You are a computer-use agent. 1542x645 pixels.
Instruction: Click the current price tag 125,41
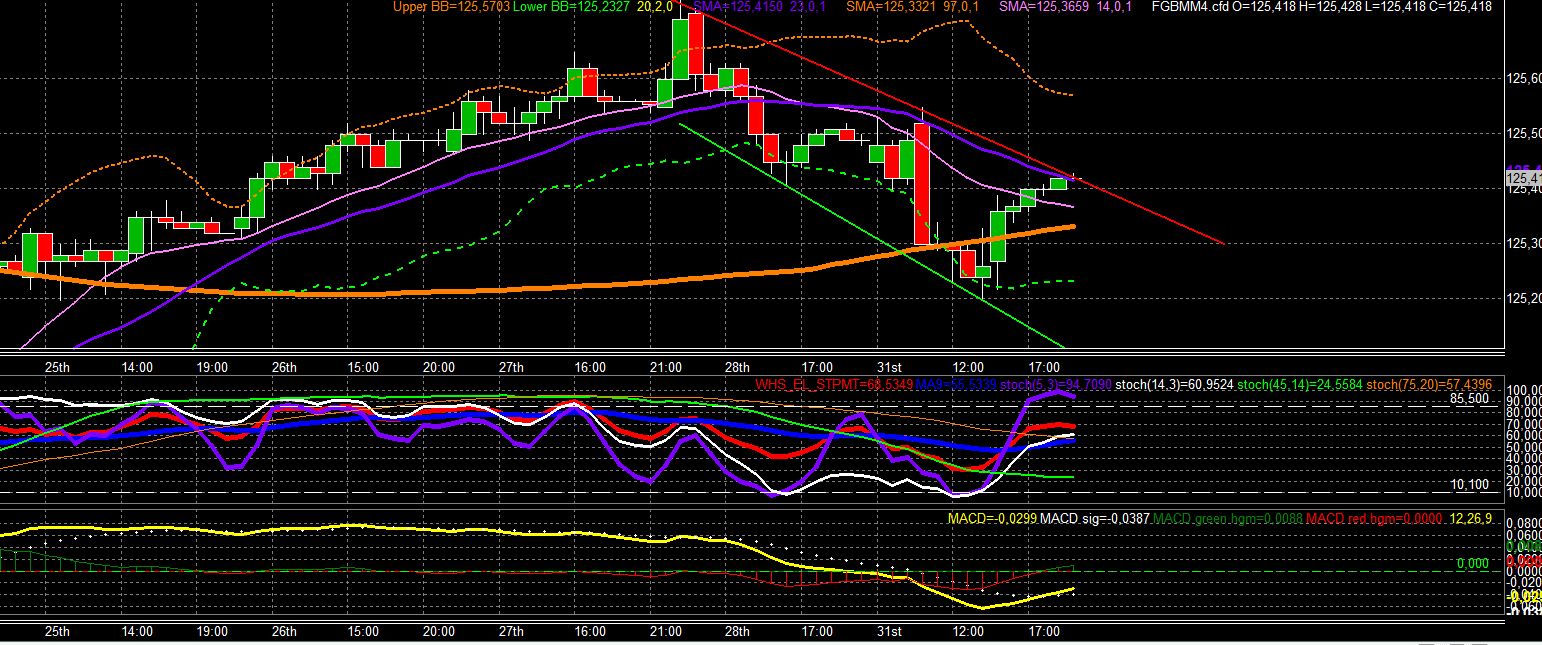1523,179
